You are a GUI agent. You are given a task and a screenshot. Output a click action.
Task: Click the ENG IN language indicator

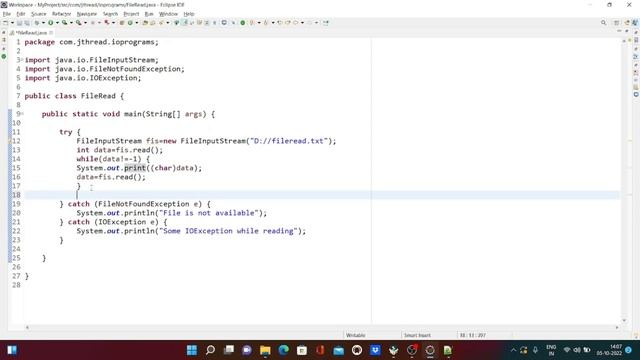(x=551, y=350)
